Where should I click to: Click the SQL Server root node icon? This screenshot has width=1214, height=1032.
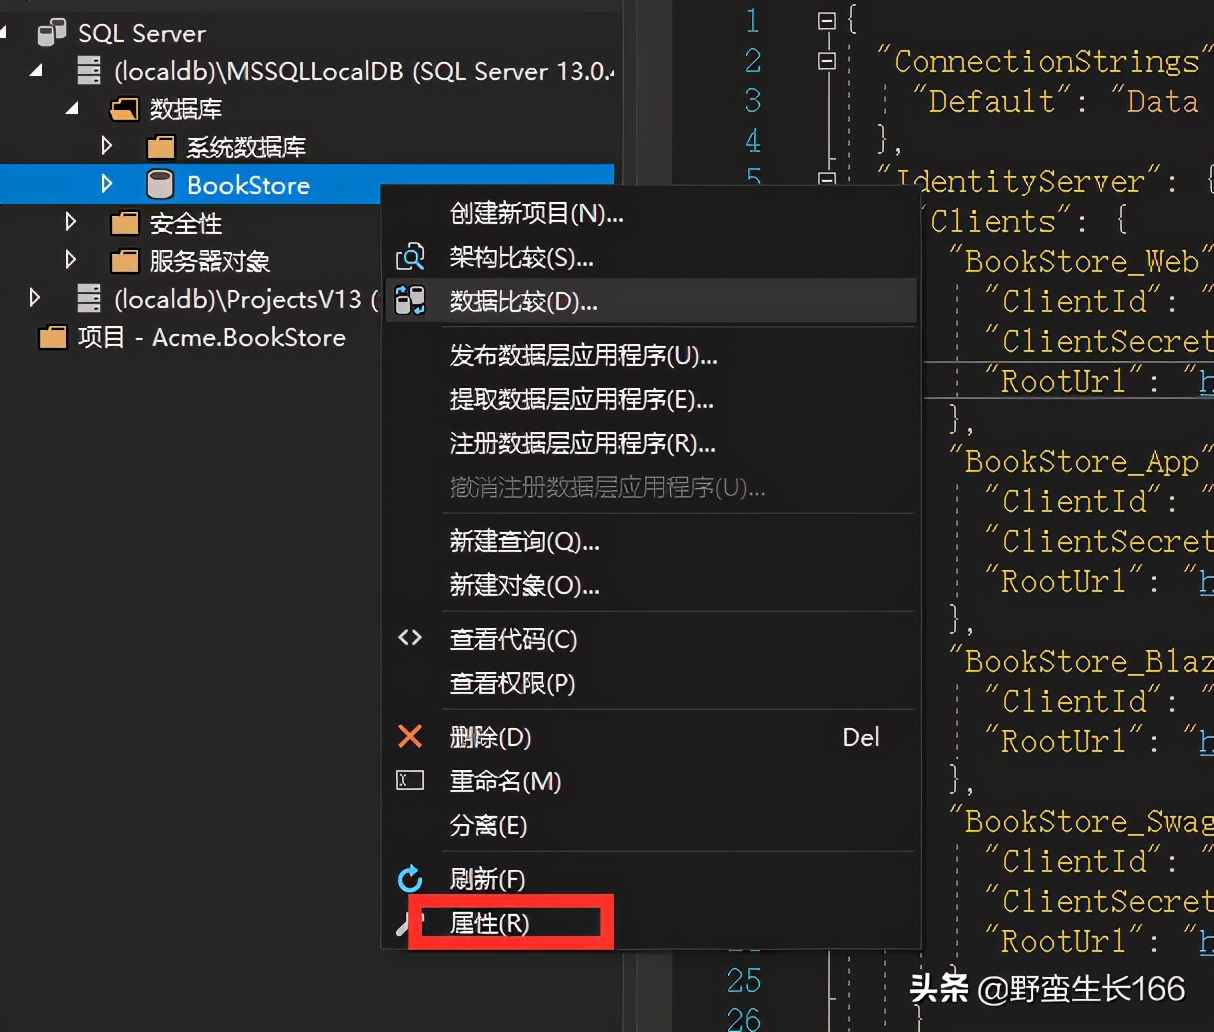[51, 34]
